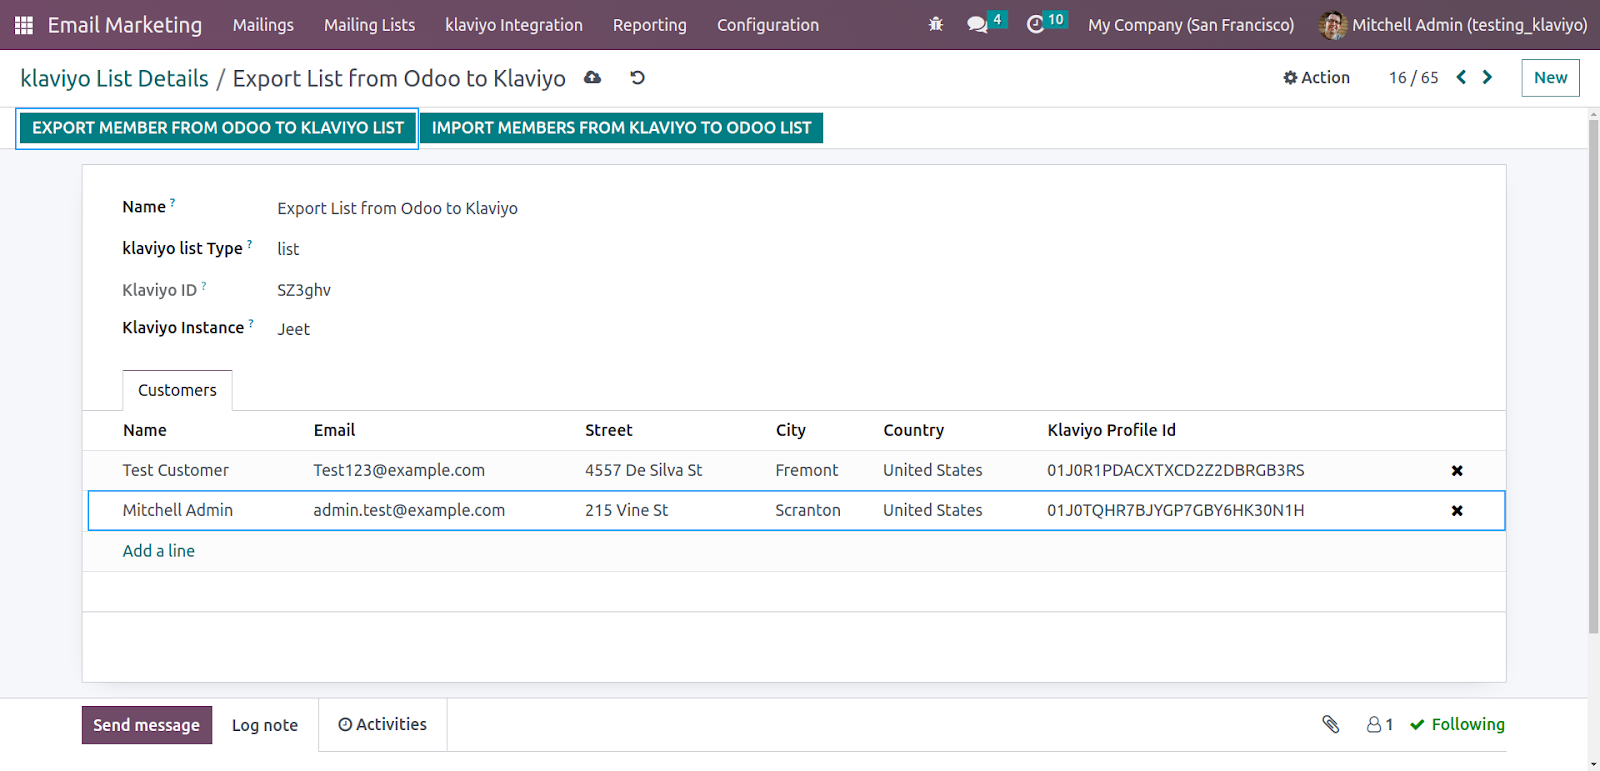Viewport: 1600px width, 771px height.
Task: Click United States in Test Customer row
Action: [x=933, y=470]
